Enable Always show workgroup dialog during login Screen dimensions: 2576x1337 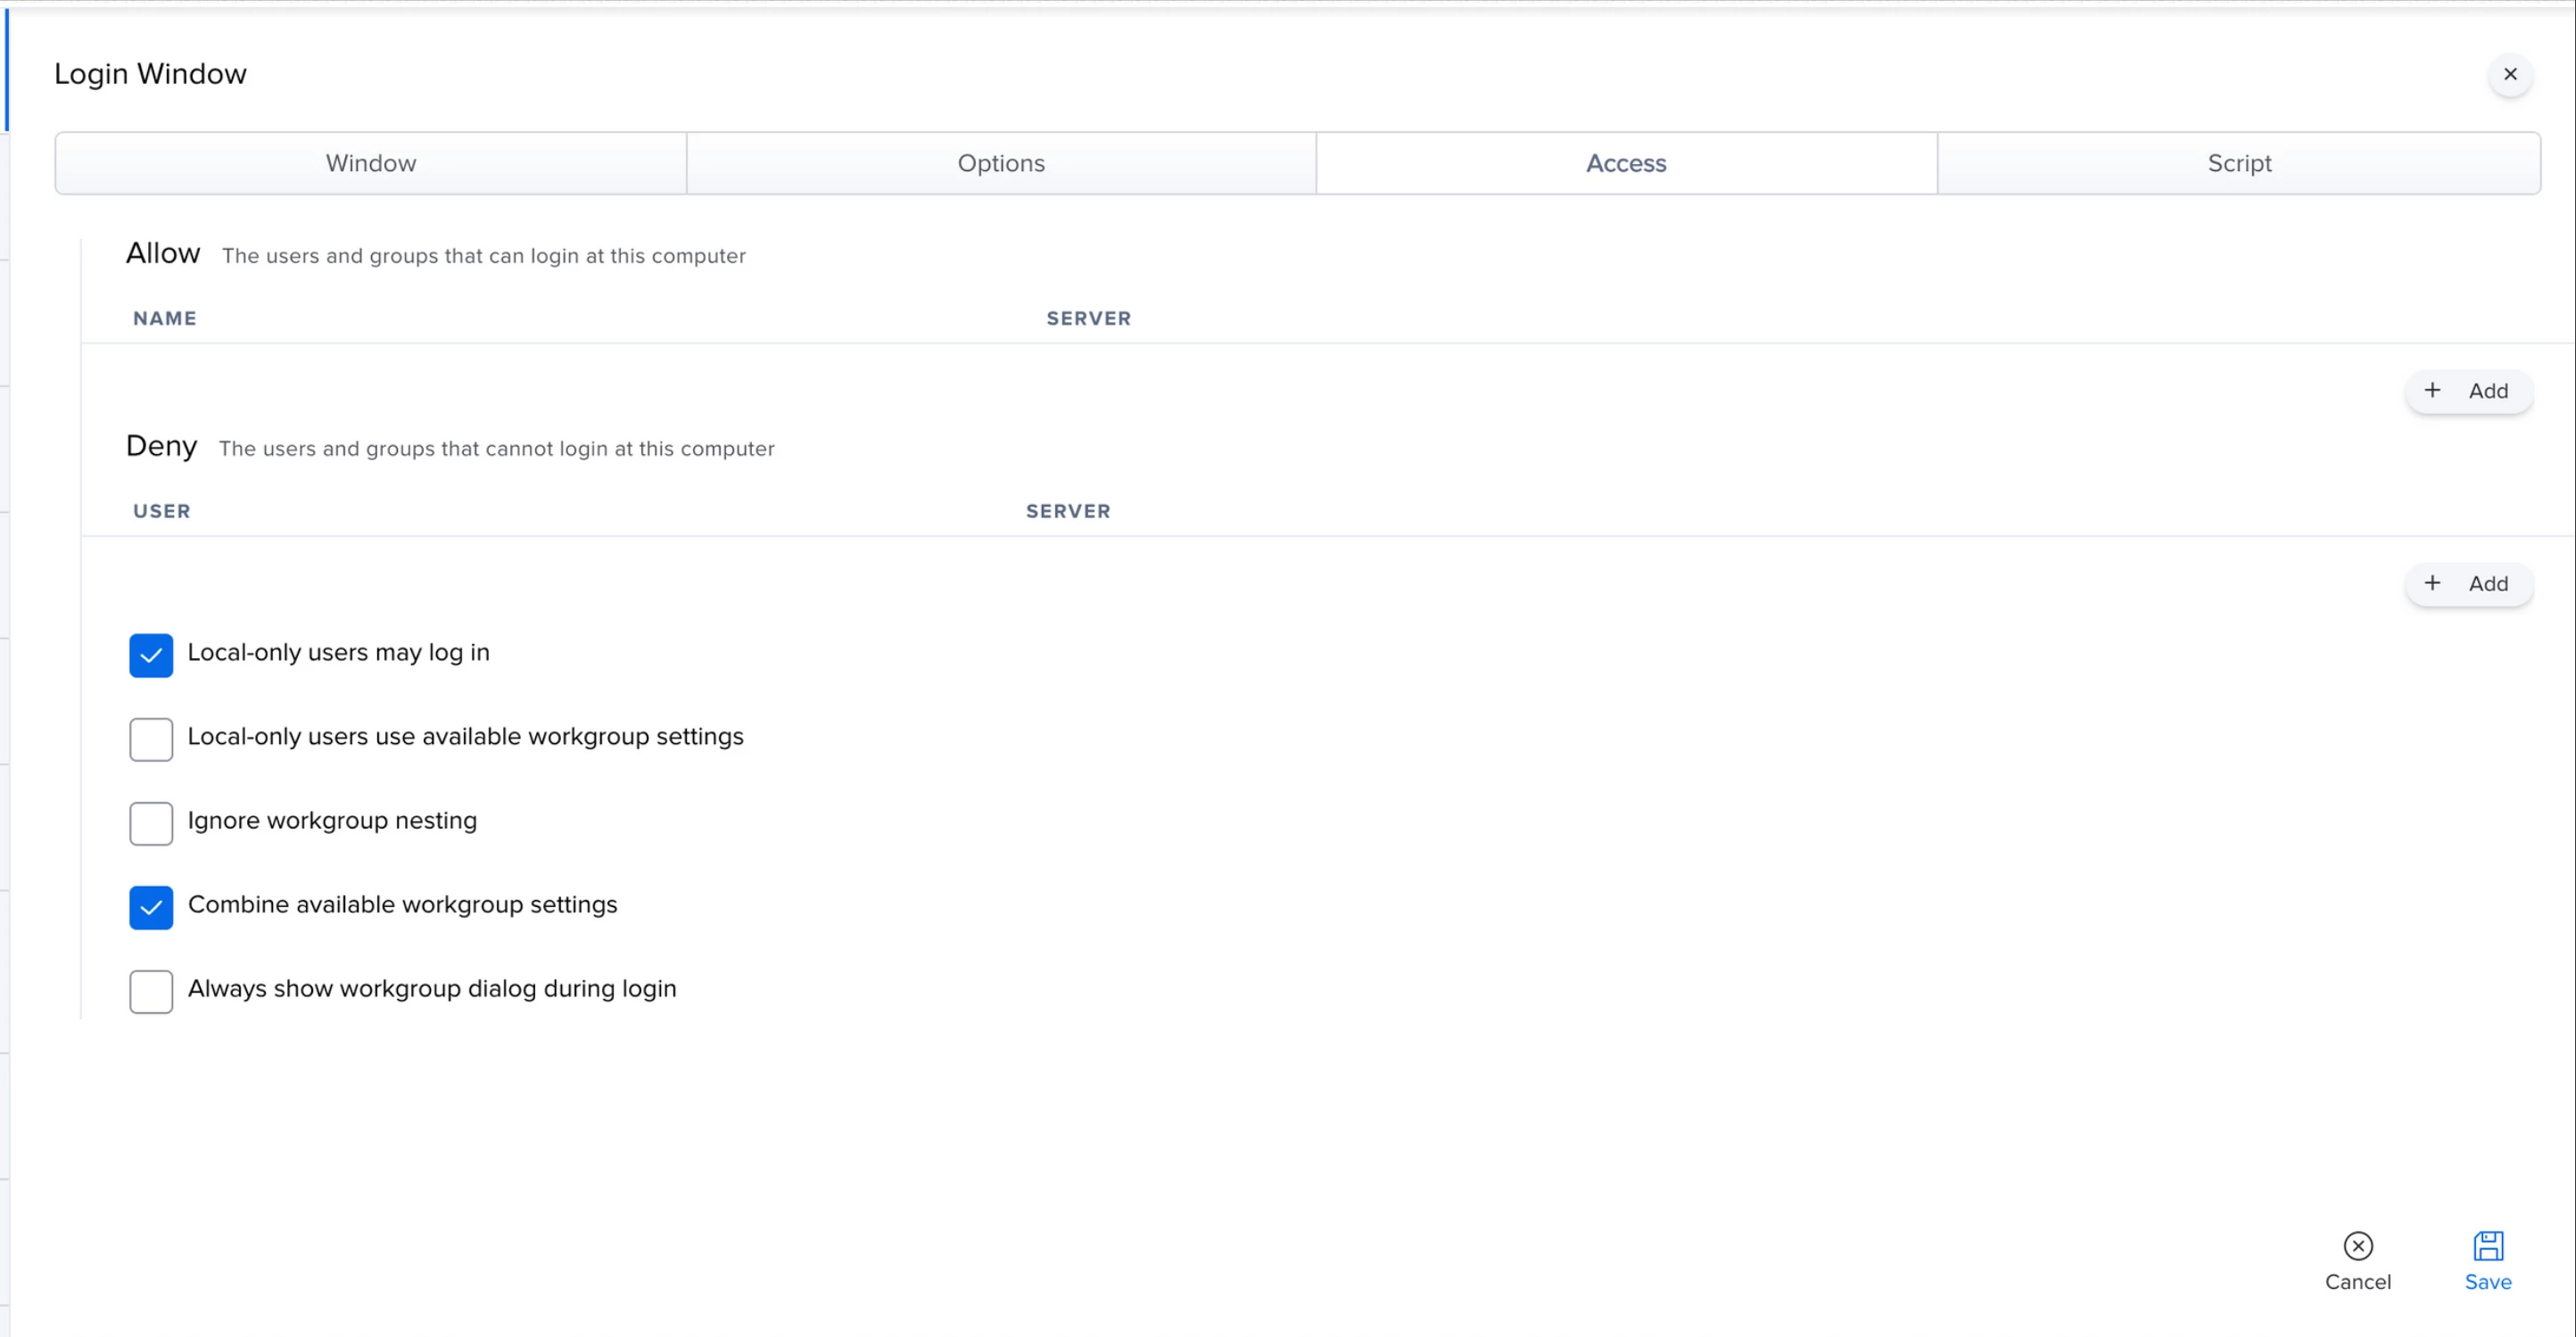151,991
